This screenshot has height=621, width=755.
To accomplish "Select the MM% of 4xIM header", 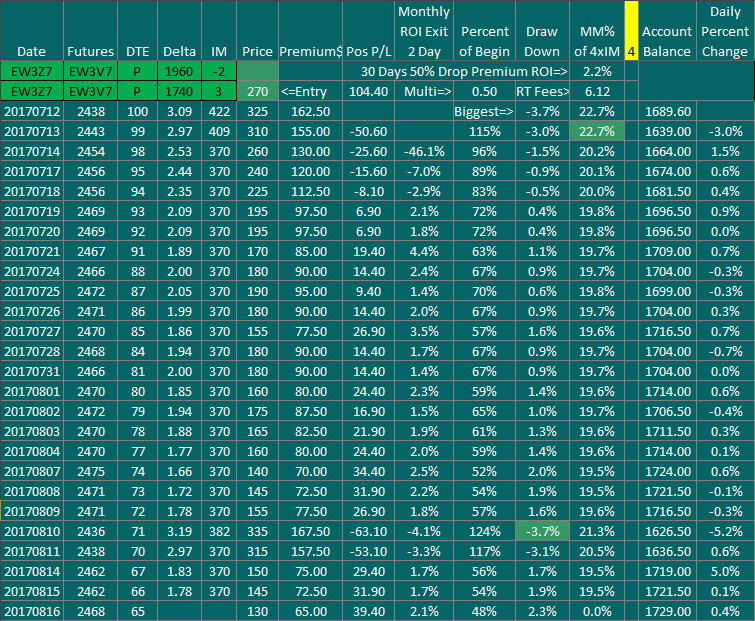I will (x=597, y=31).
